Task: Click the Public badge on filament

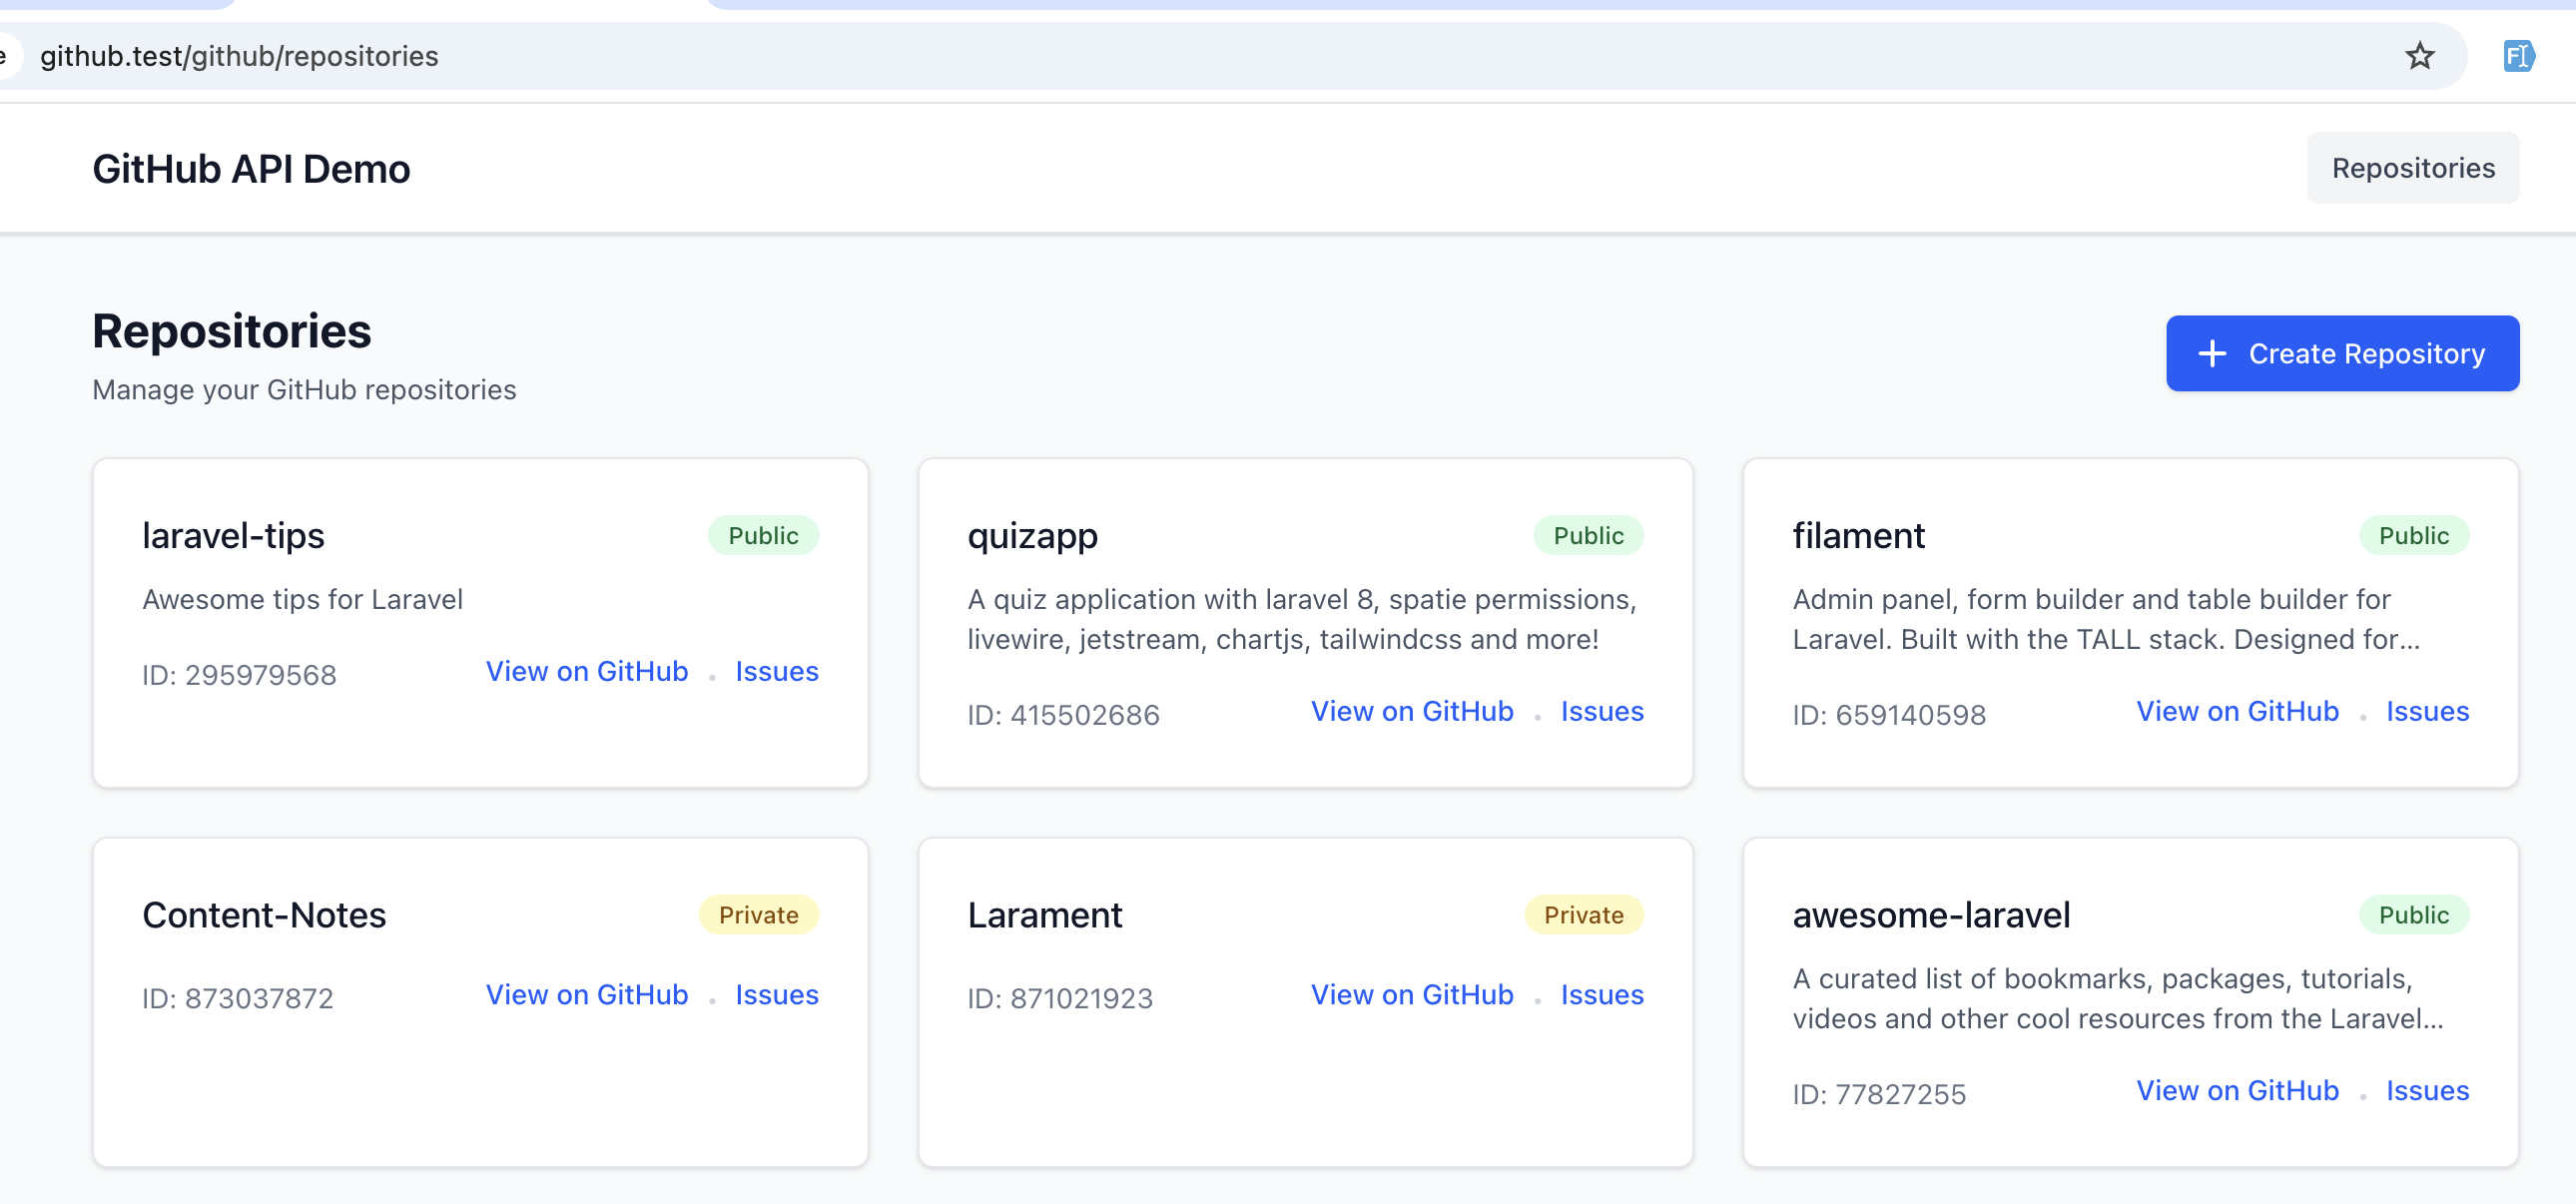Action: point(2413,535)
